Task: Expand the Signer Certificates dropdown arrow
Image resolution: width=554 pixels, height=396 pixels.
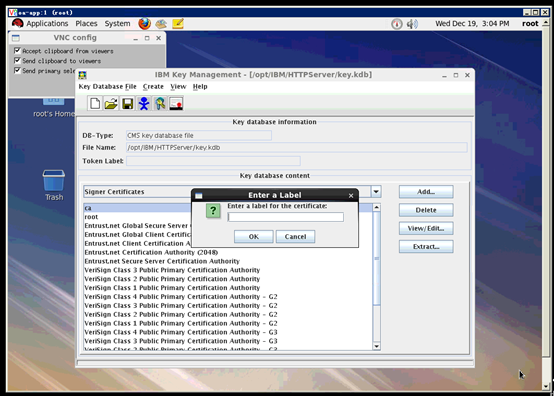Action: (x=376, y=191)
